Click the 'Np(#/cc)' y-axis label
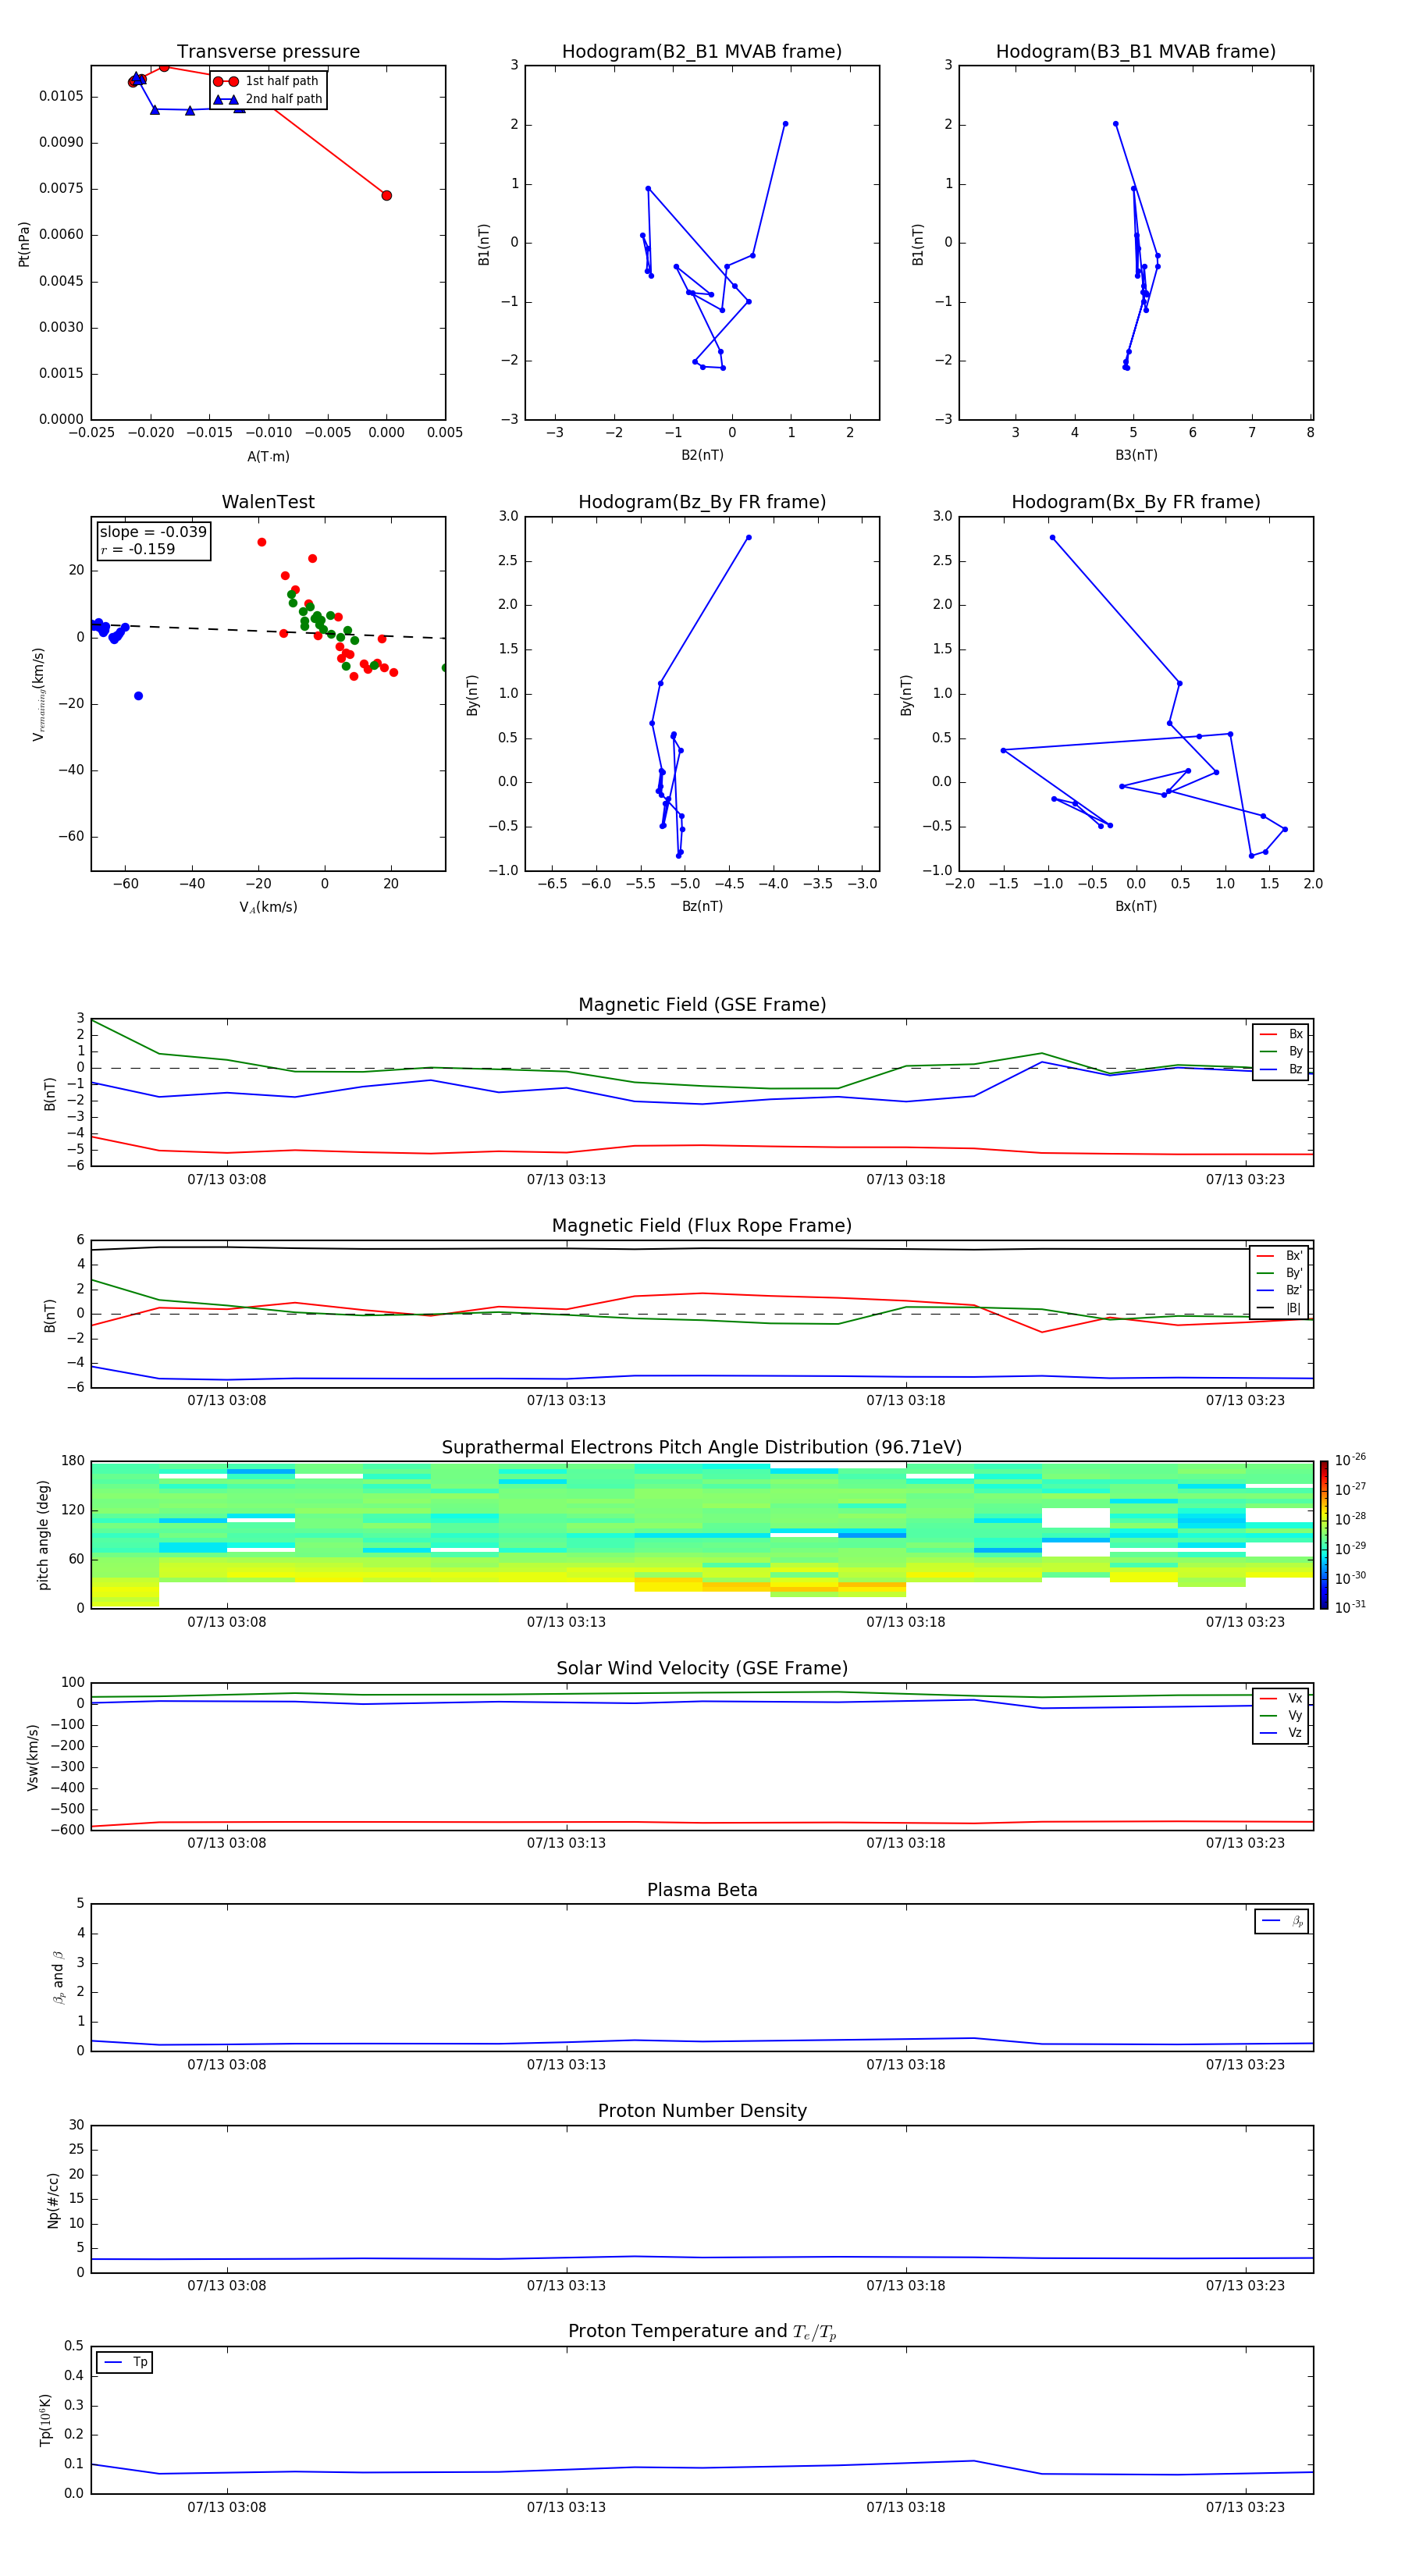The width and height of the screenshot is (1405, 2576). tap(53, 2200)
